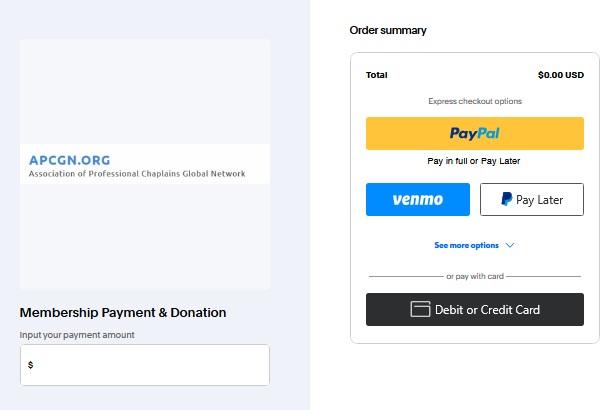Pay with the Pay Later button
Screen dimensions: 616x410
click(531, 200)
